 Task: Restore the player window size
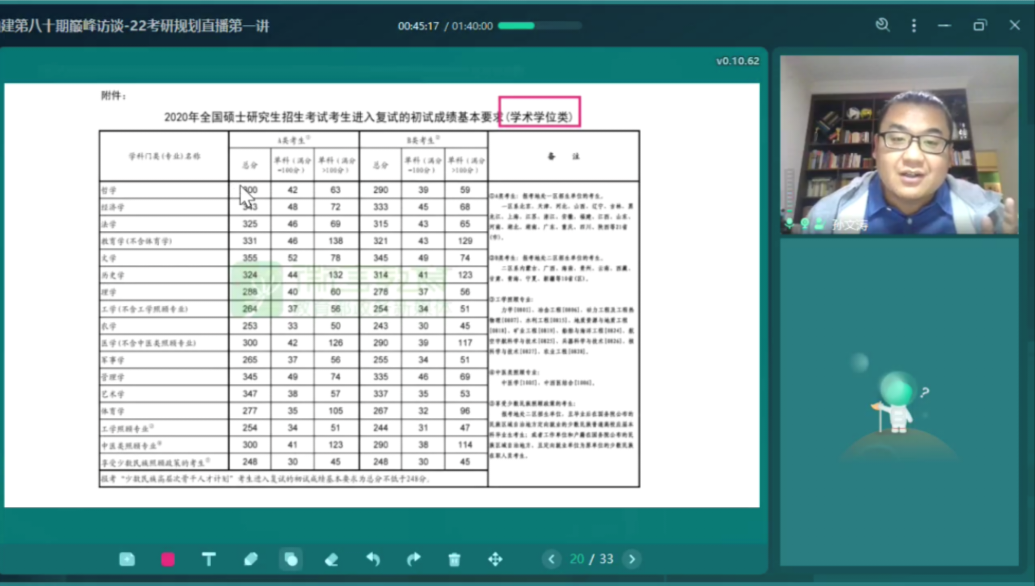[980, 25]
